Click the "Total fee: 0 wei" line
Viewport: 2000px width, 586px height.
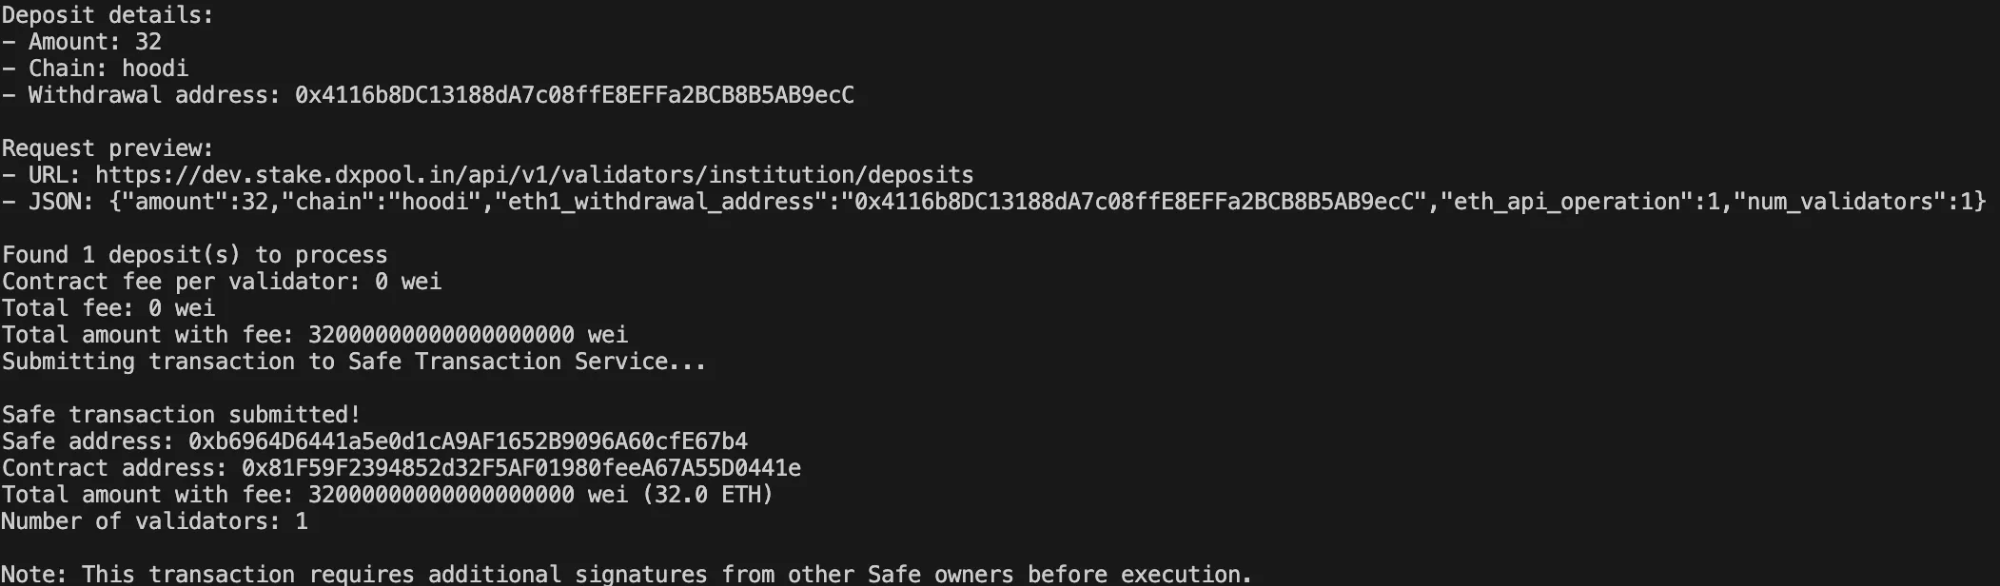click(108, 308)
